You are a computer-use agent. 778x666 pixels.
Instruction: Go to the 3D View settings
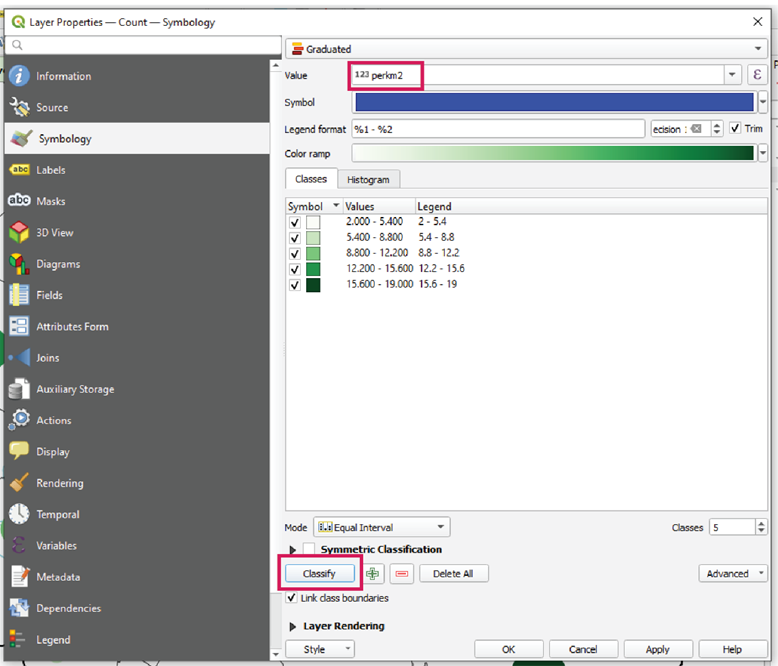click(54, 232)
